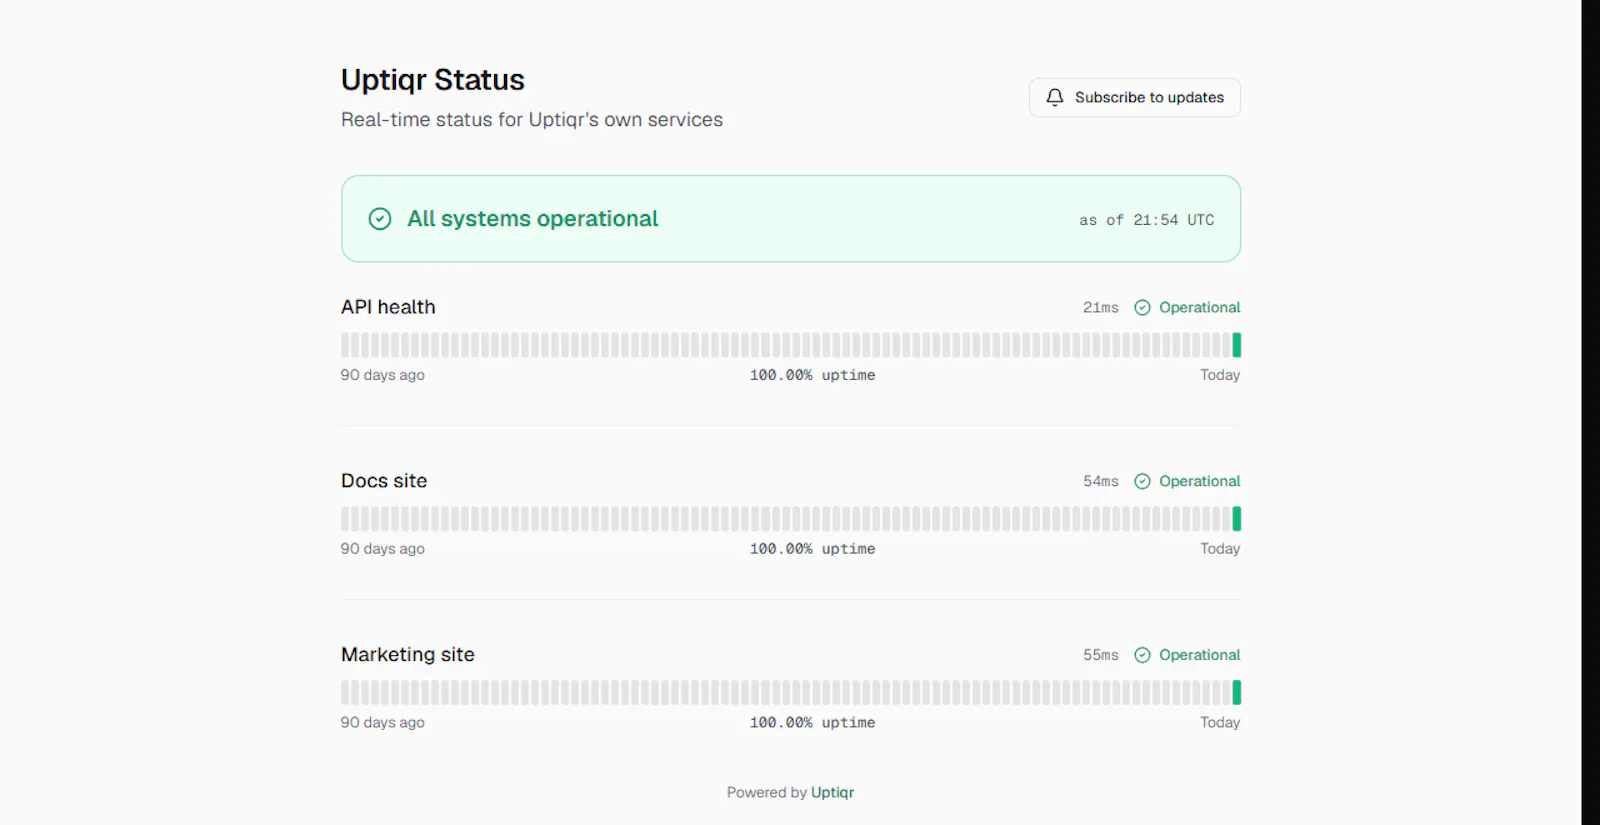Click the Today label under Marketing site
Image resolution: width=1600 pixels, height=825 pixels.
coord(1220,723)
